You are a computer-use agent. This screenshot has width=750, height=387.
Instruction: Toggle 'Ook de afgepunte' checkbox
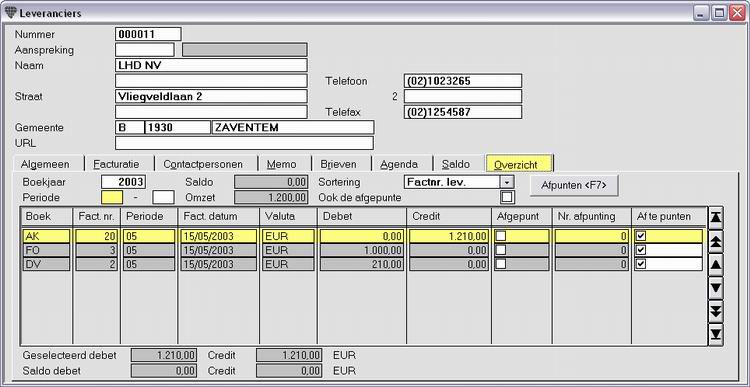click(x=507, y=197)
